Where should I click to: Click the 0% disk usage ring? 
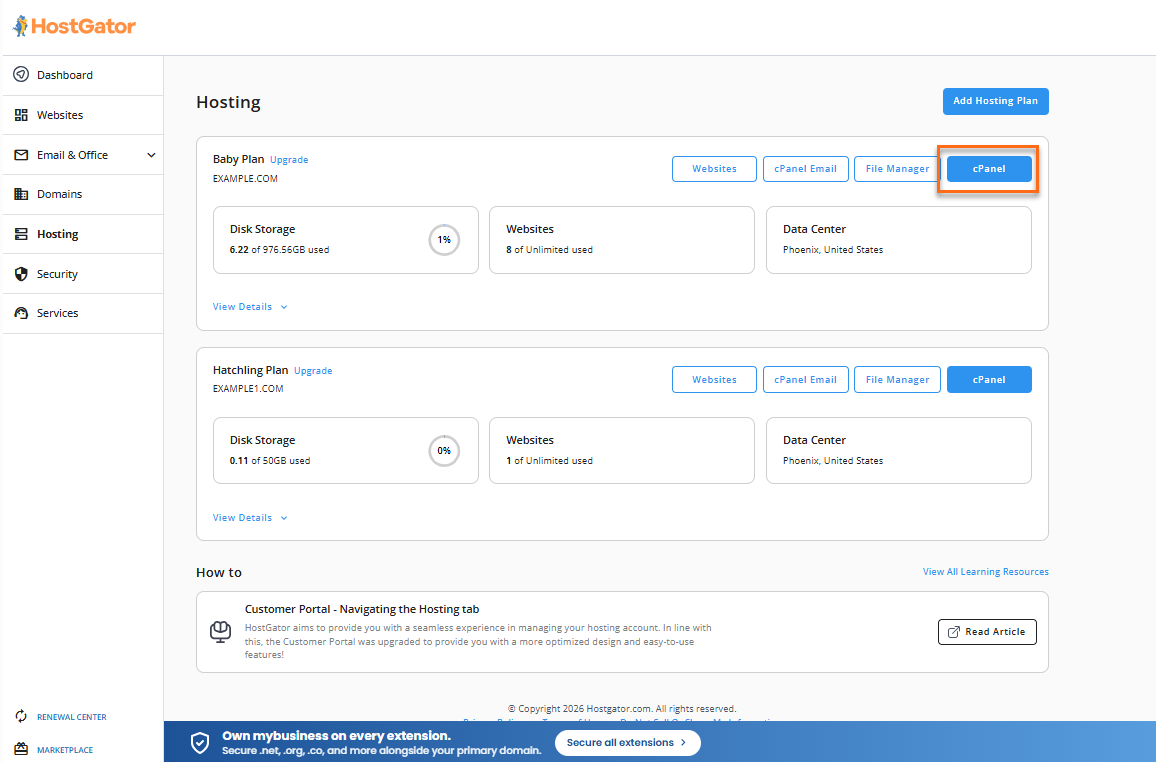coord(444,450)
